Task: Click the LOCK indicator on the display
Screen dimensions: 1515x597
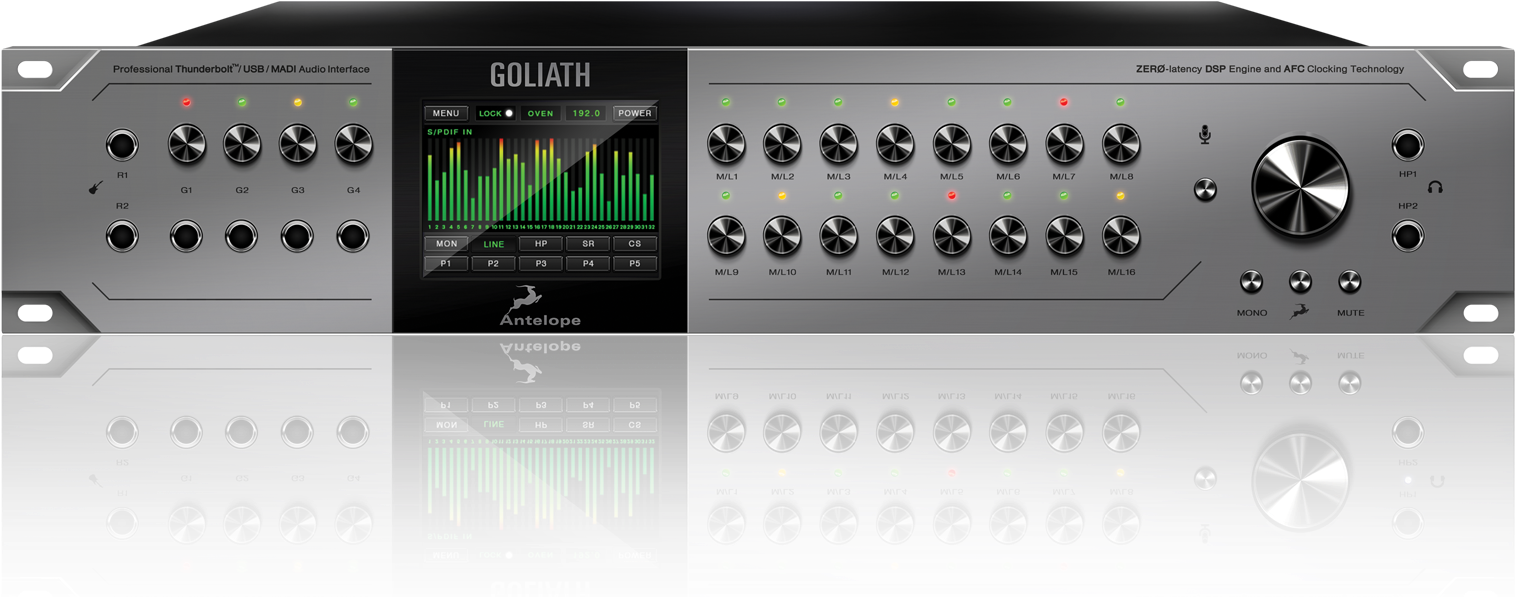Action: click(x=496, y=113)
